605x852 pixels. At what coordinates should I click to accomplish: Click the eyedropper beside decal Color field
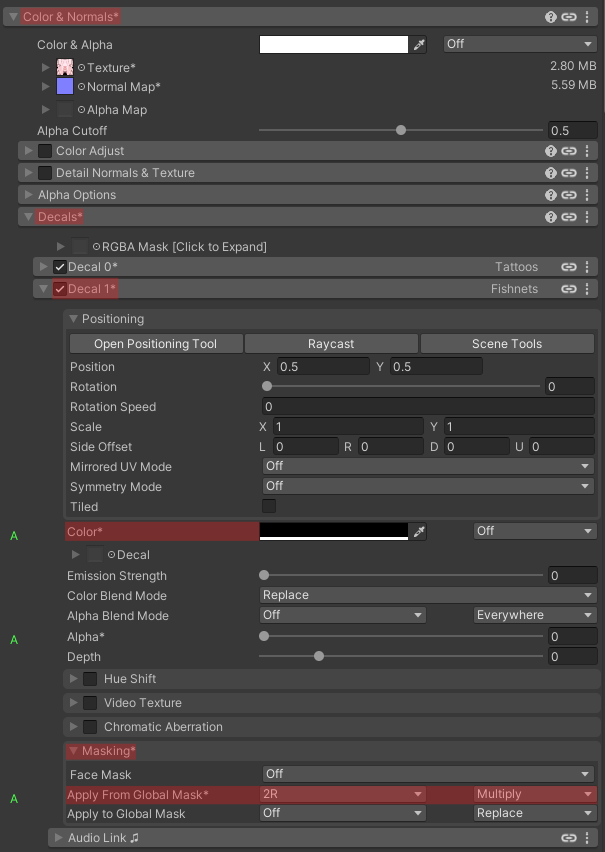420,532
